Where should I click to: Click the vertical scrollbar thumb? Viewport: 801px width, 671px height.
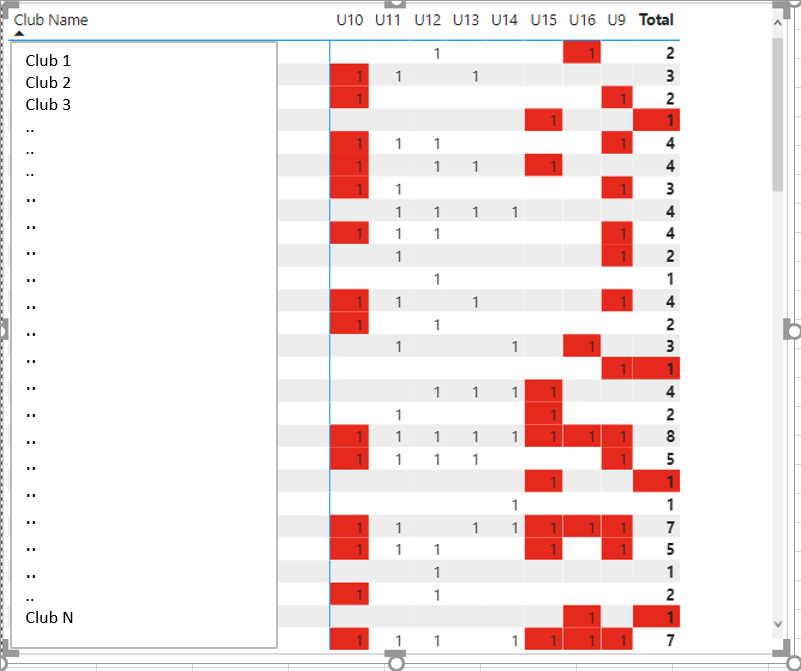pyautogui.click(x=778, y=114)
